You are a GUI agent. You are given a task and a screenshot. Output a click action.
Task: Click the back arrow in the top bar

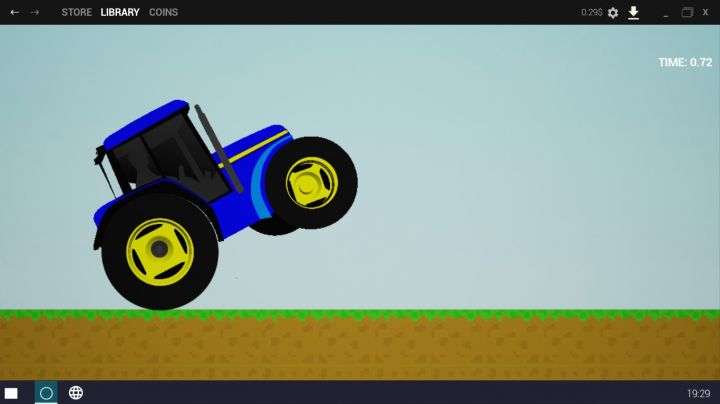[14, 12]
